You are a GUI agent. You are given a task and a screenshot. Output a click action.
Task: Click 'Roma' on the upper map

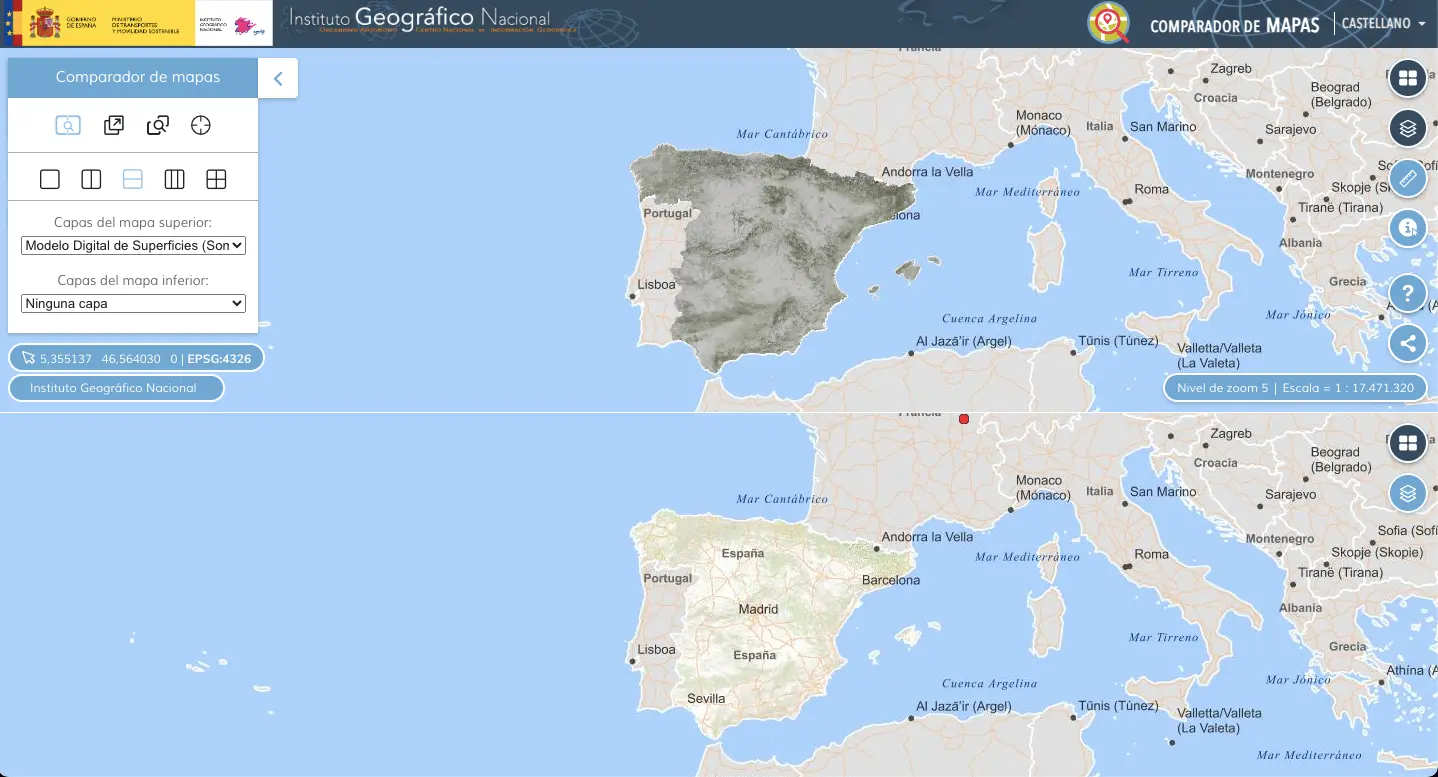tap(1152, 189)
